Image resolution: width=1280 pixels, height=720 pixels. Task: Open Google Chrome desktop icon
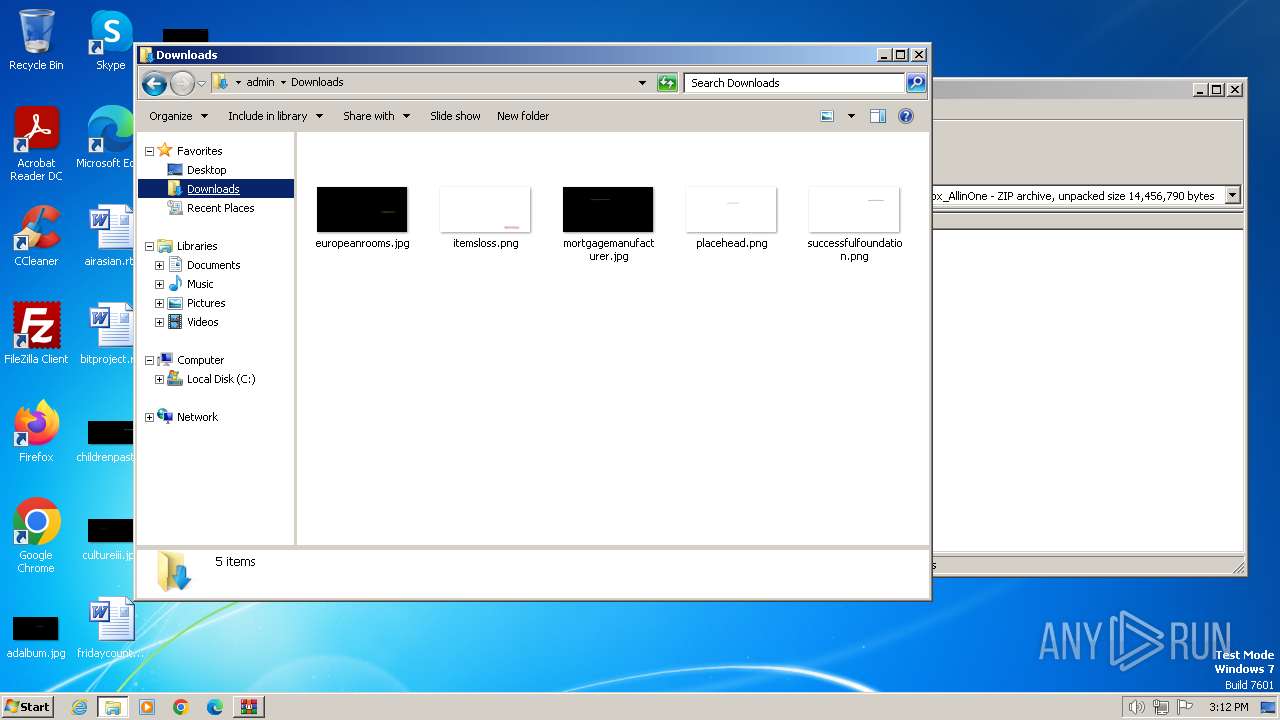point(36,535)
